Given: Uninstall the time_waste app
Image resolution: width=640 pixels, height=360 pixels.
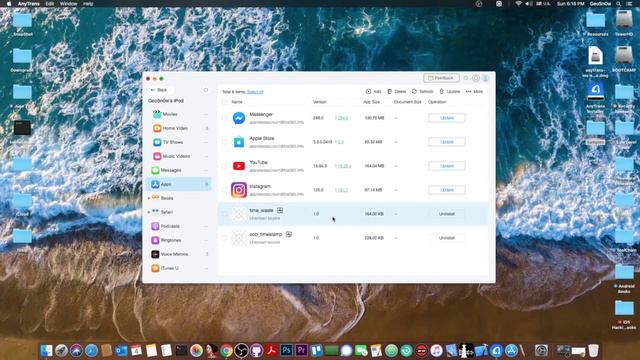Looking at the screenshot, I should click(447, 214).
